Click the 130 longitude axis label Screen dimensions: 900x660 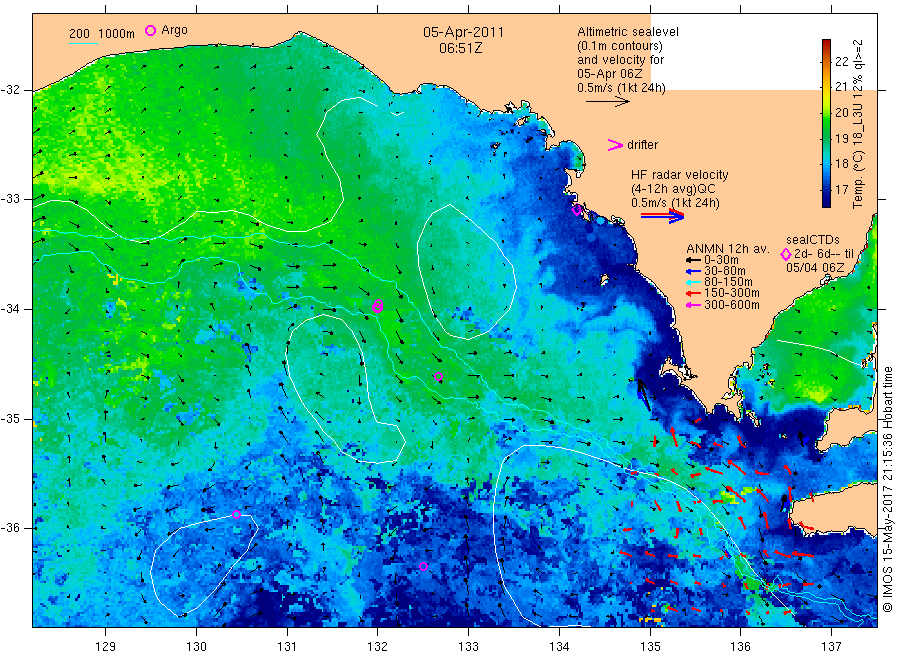pyautogui.click(x=196, y=647)
